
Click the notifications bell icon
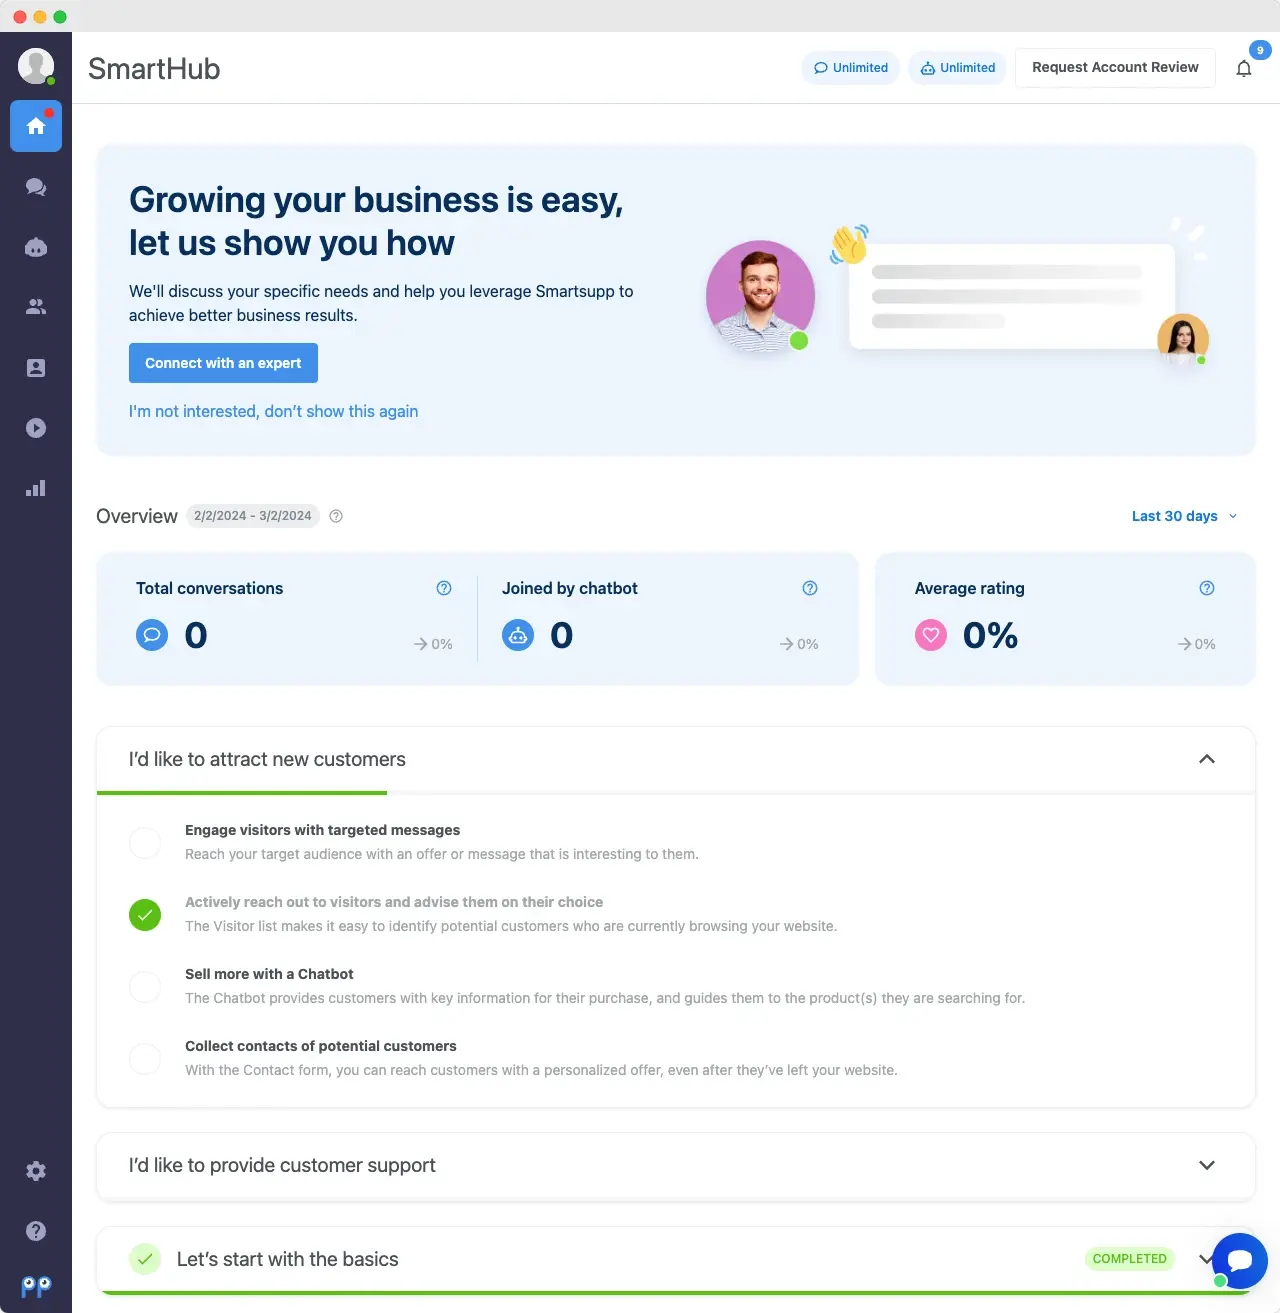[1243, 68]
